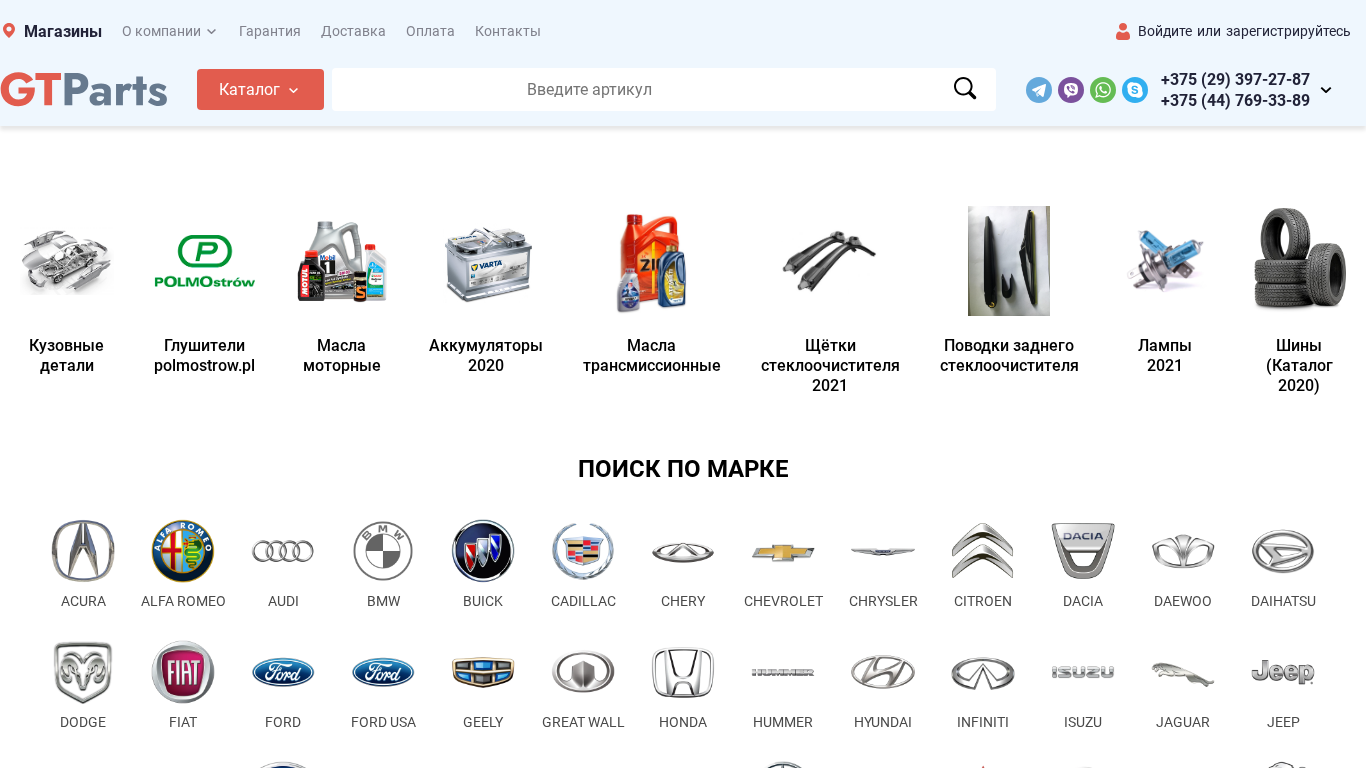This screenshot has height=768, width=1366.
Task: Select the Geely brand logo
Action: pos(483,672)
